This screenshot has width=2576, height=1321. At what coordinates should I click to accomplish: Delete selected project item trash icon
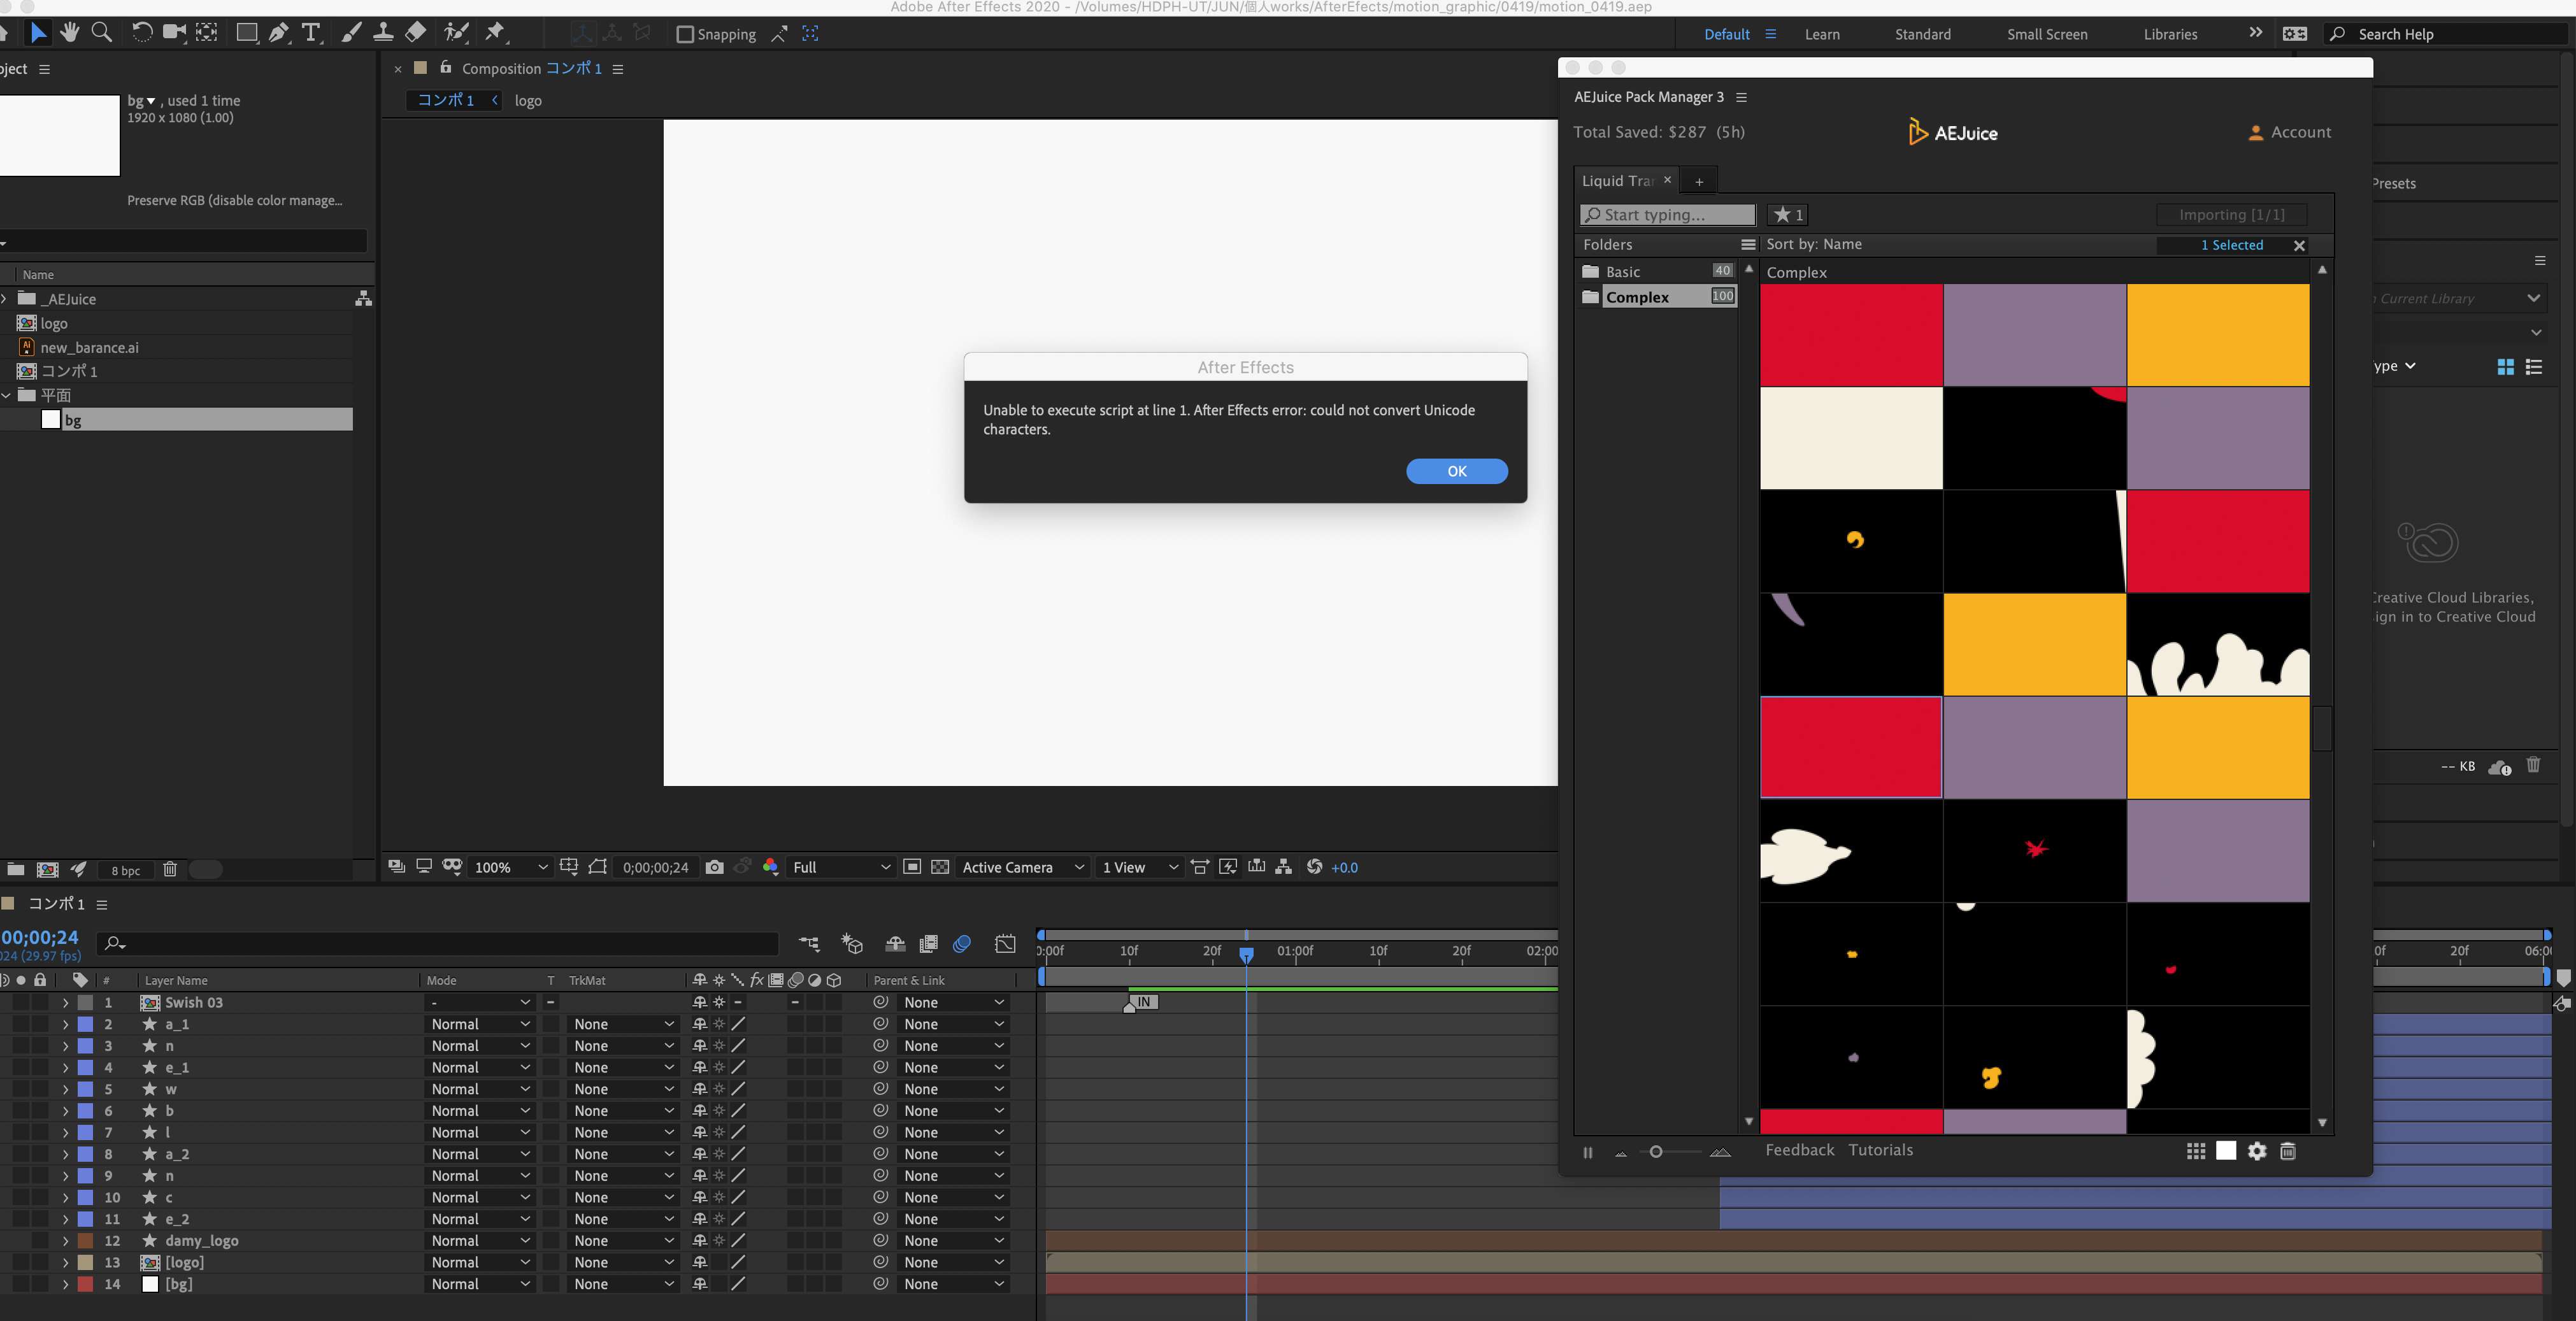pyautogui.click(x=170, y=869)
